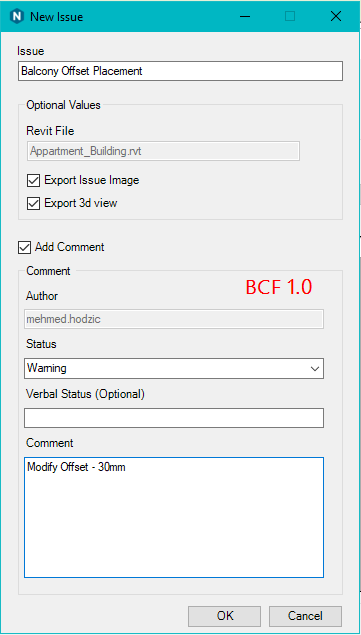Toggle the Add Comment checkbox

click(24, 247)
